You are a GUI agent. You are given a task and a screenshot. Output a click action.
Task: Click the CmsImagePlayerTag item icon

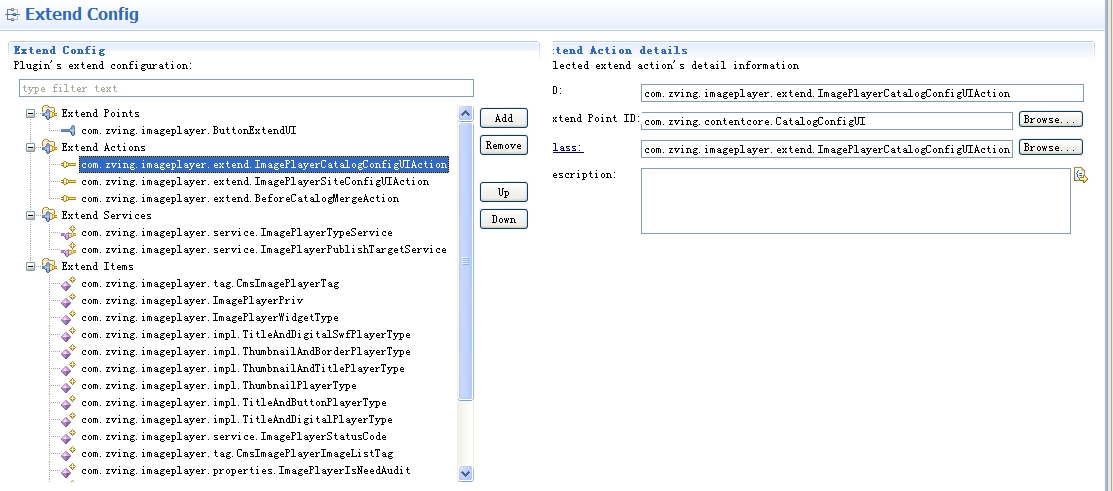pyautogui.click(x=68, y=283)
